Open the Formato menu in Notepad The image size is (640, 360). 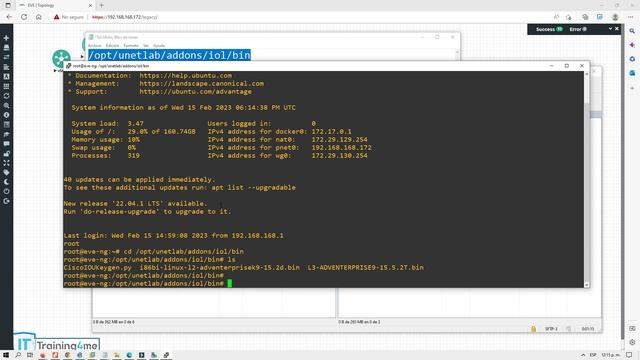pos(131,46)
